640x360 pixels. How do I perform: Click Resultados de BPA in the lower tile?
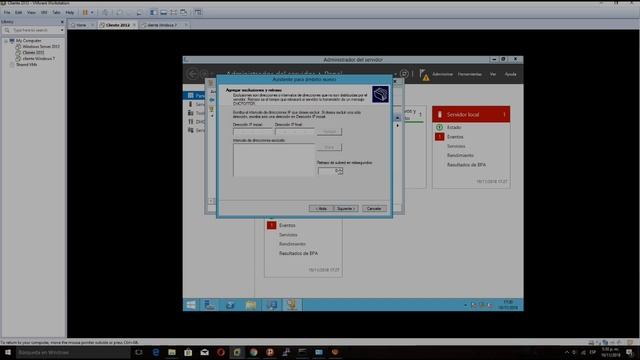pyautogui.click(x=298, y=253)
